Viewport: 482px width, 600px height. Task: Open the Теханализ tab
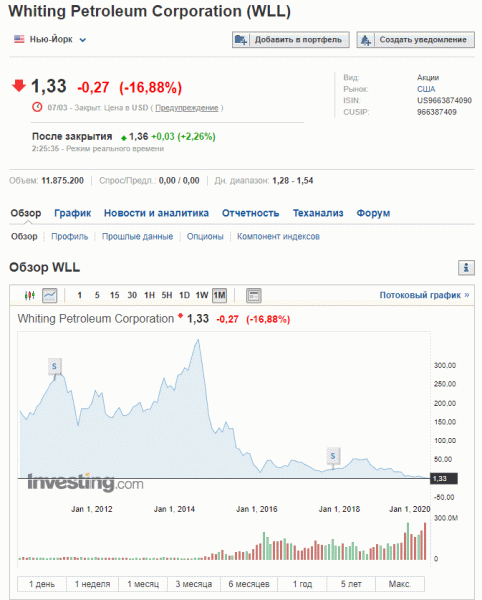point(318,213)
